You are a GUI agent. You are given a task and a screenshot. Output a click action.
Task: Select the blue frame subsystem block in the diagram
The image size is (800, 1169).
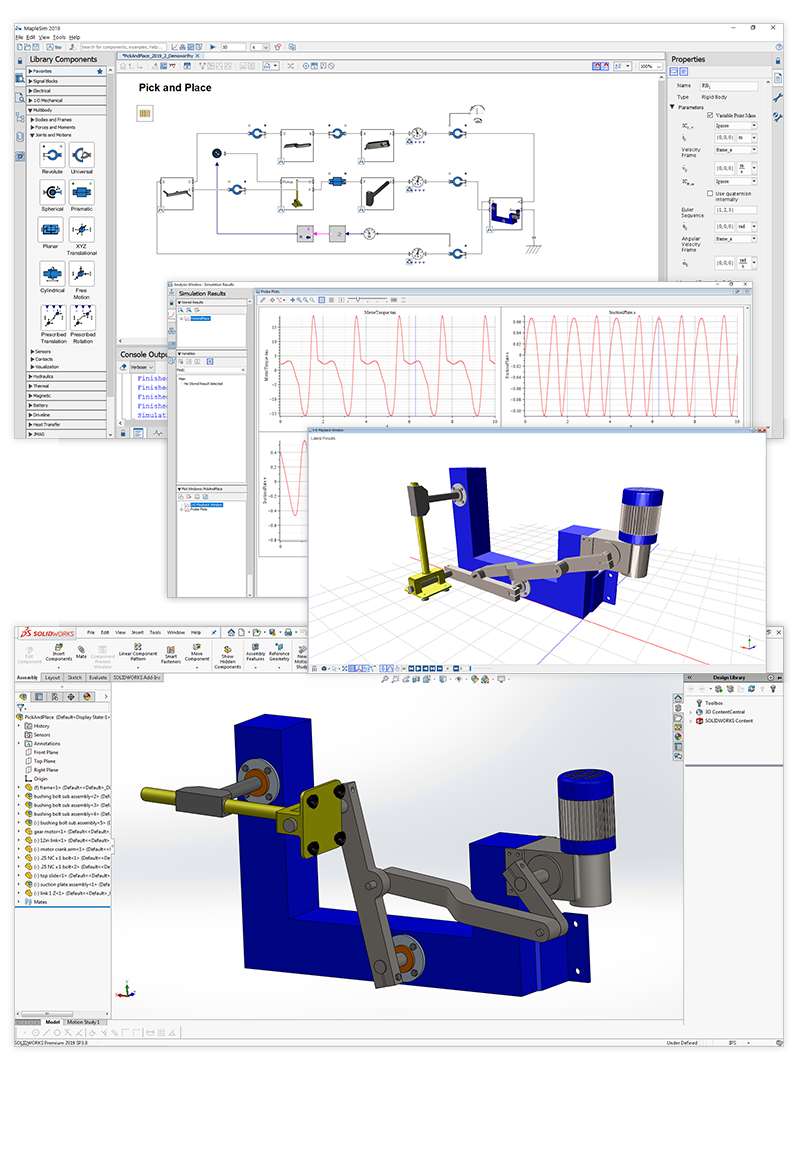pyautogui.click(x=505, y=214)
